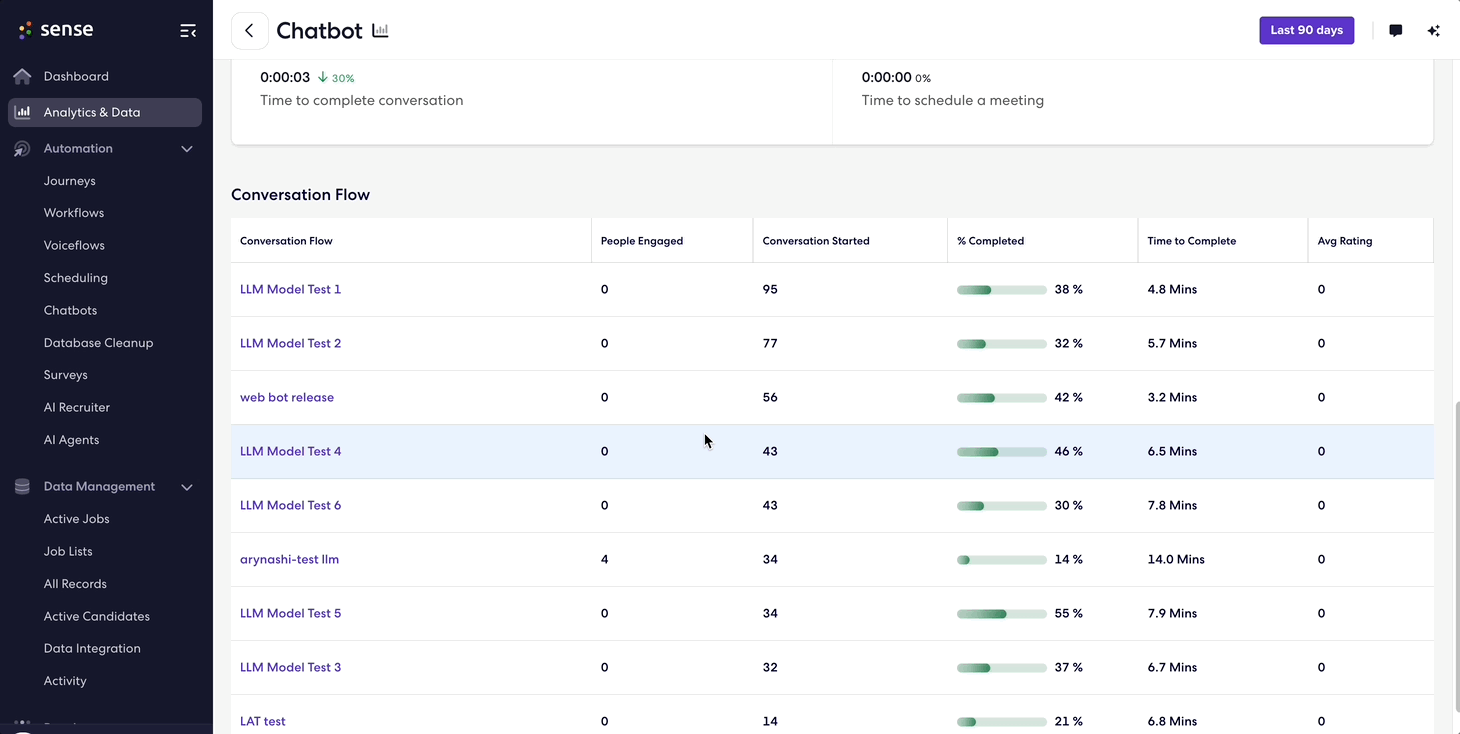
Task: Collapse the Data Management section chevron
Action: [x=186, y=487]
